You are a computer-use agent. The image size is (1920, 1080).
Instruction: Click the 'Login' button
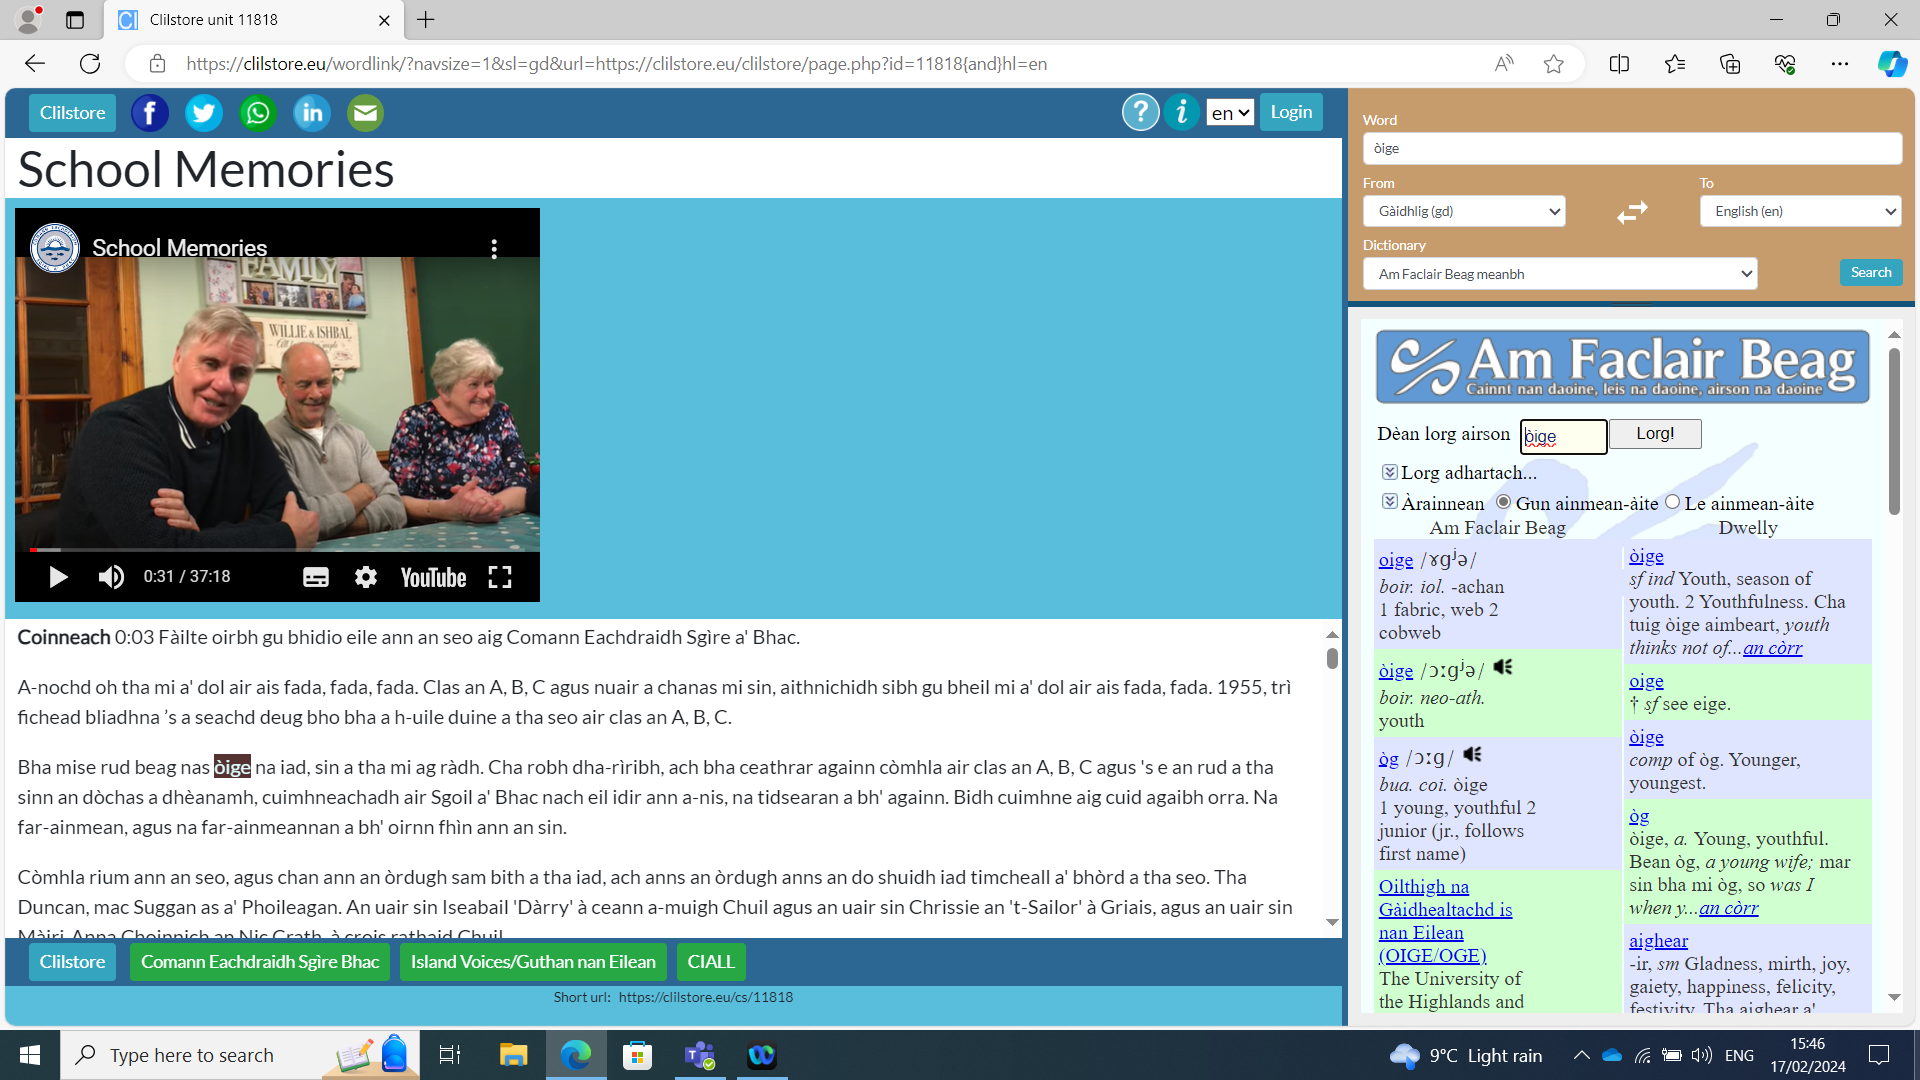1290,112
